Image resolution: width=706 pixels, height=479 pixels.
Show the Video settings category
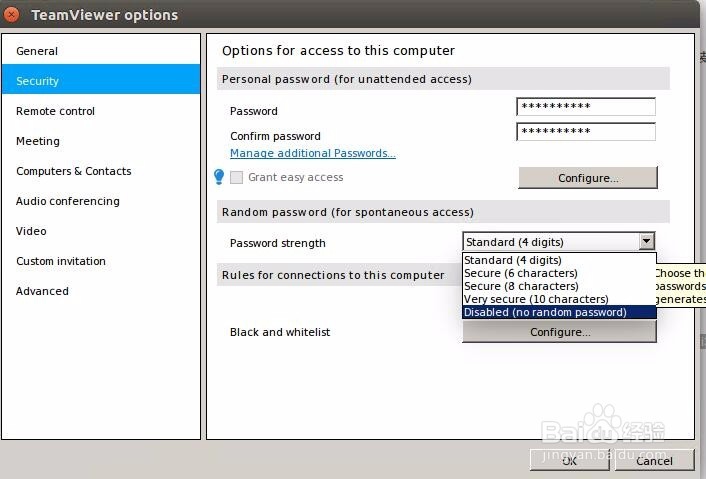click(101, 231)
